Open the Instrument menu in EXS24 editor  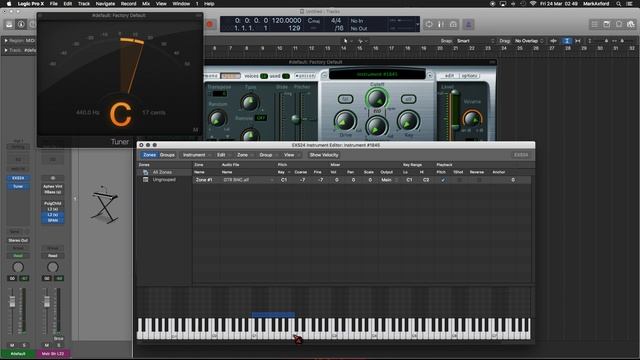[196, 155]
